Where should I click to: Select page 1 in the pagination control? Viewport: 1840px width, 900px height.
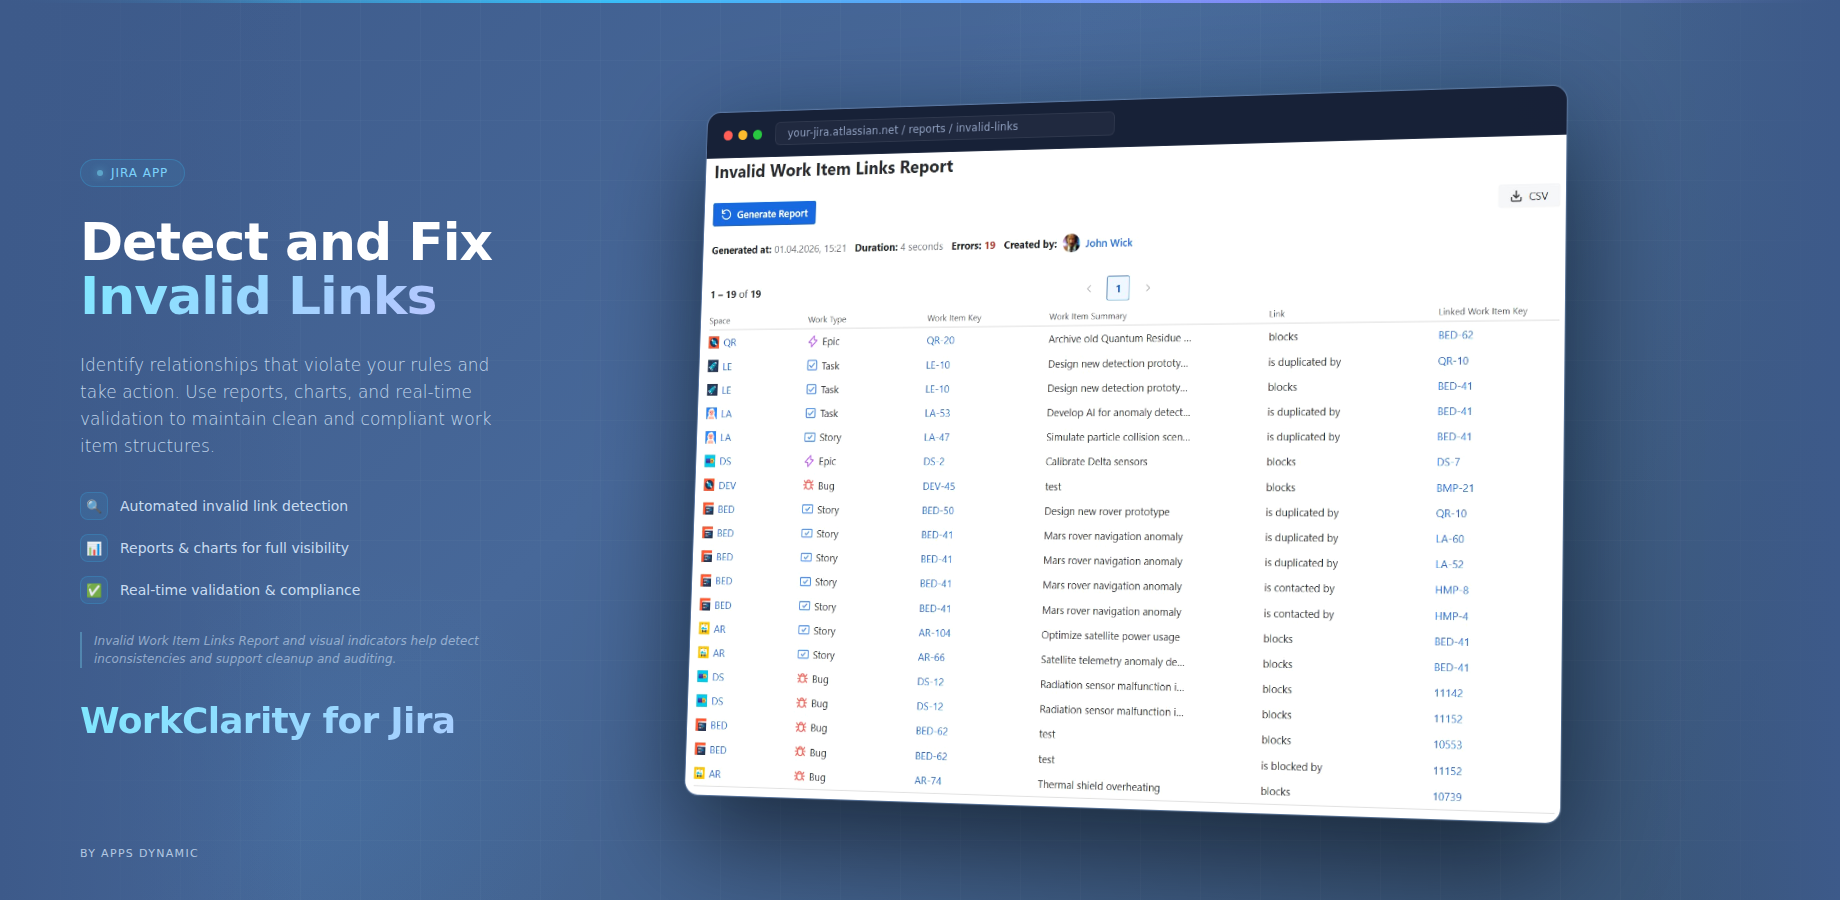pyautogui.click(x=1118, y=288)
